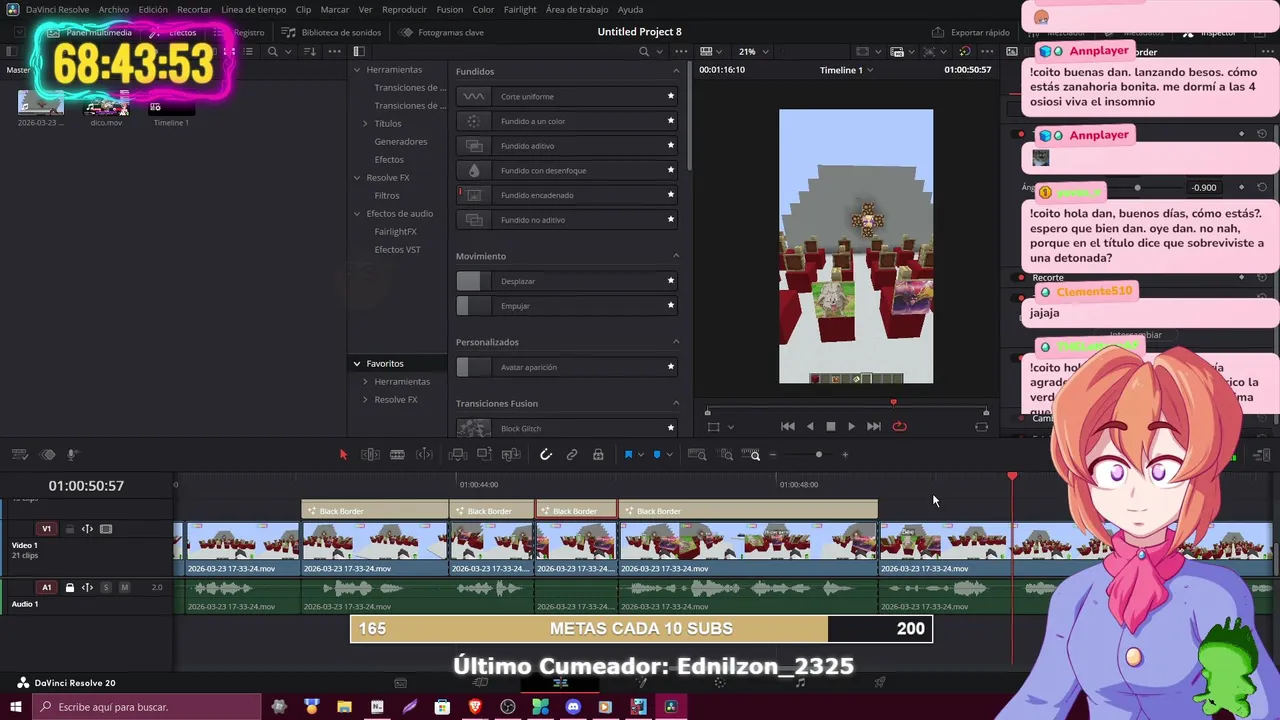Toggle Position Lock icon
Screen dimensions: 1280x720
(x=598, y=455)
